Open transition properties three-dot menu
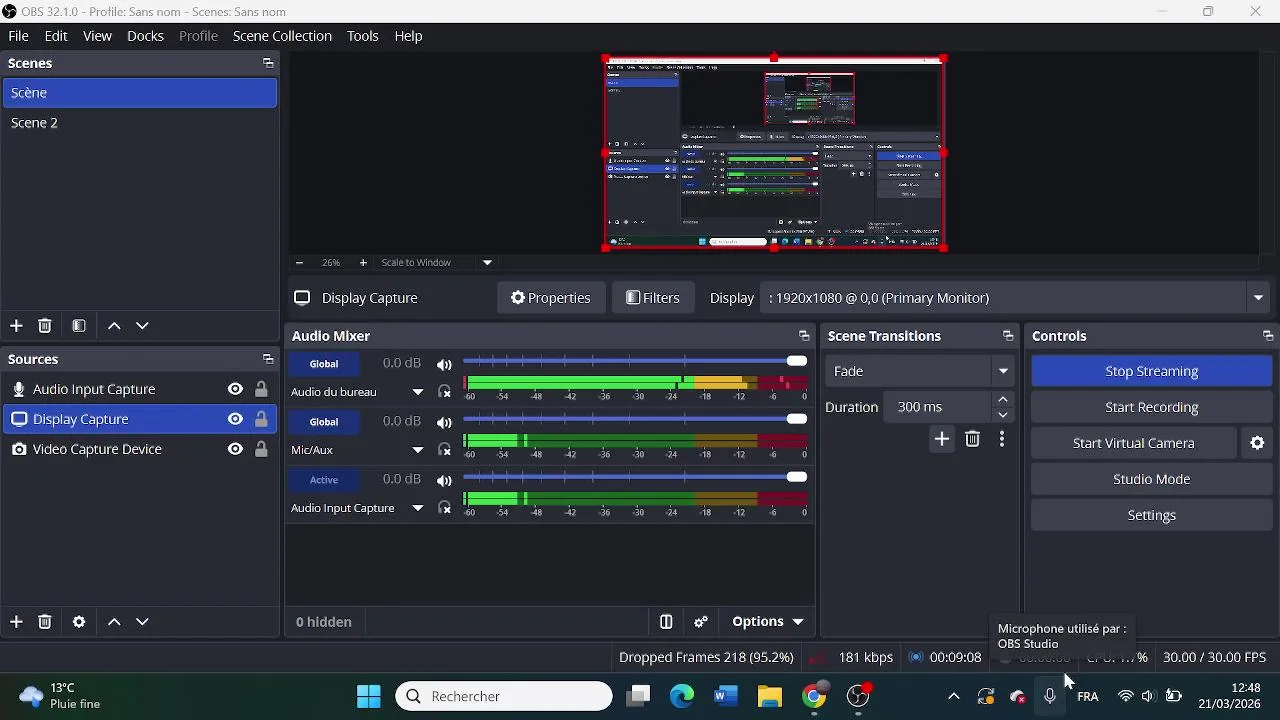The width and height of the screenshot is (1280, 720). point(1002,439)
